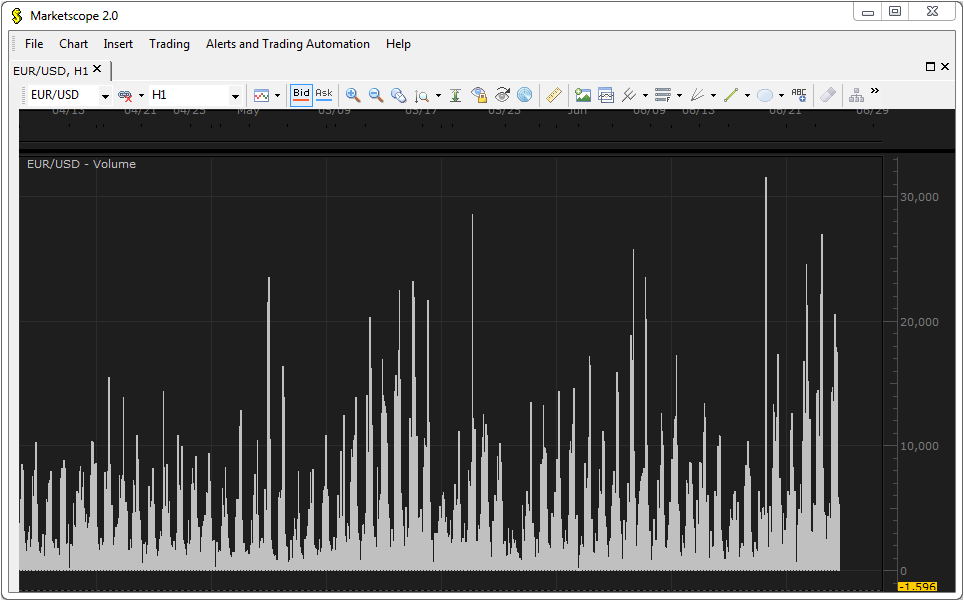Close the inner chart document window
This screenshot has height=602, width=964.
click(x=945, y=66)
